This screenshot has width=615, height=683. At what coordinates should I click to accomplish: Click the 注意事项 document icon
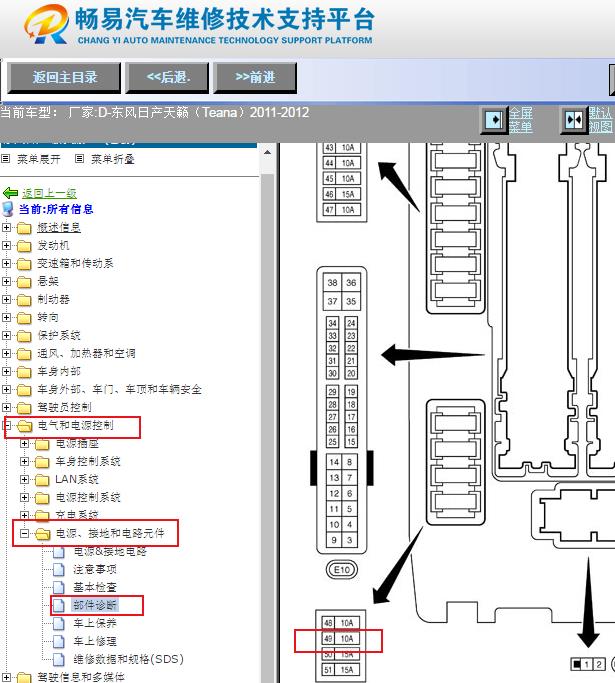pos(59,569)
